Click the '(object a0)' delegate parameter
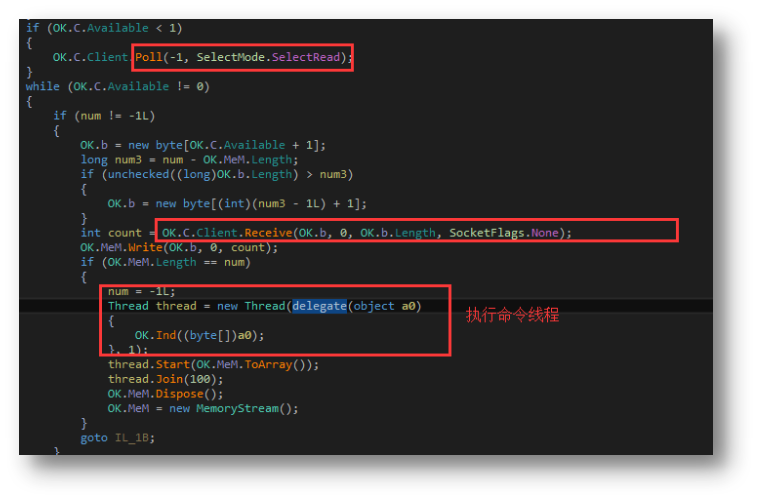The height and width of the screenshot is (501, 759). 385,306
